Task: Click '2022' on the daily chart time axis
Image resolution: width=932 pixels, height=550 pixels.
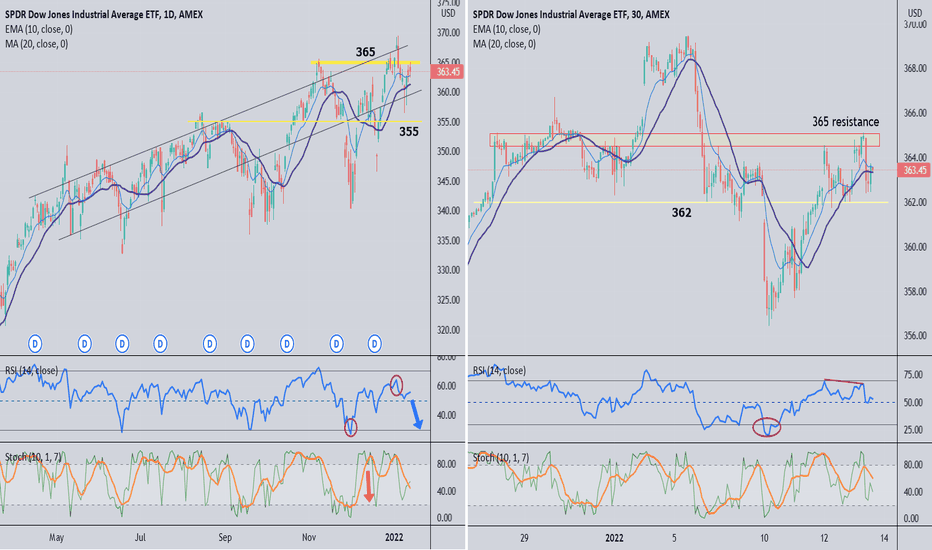Action: [394, 538]
